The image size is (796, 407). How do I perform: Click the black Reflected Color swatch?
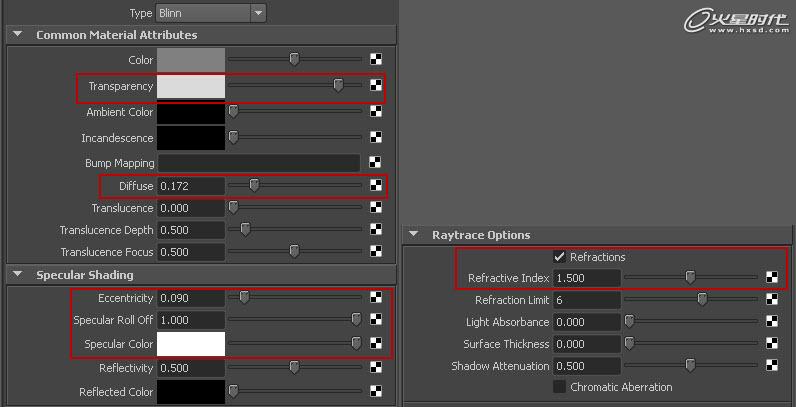click(x=191, y=392)
